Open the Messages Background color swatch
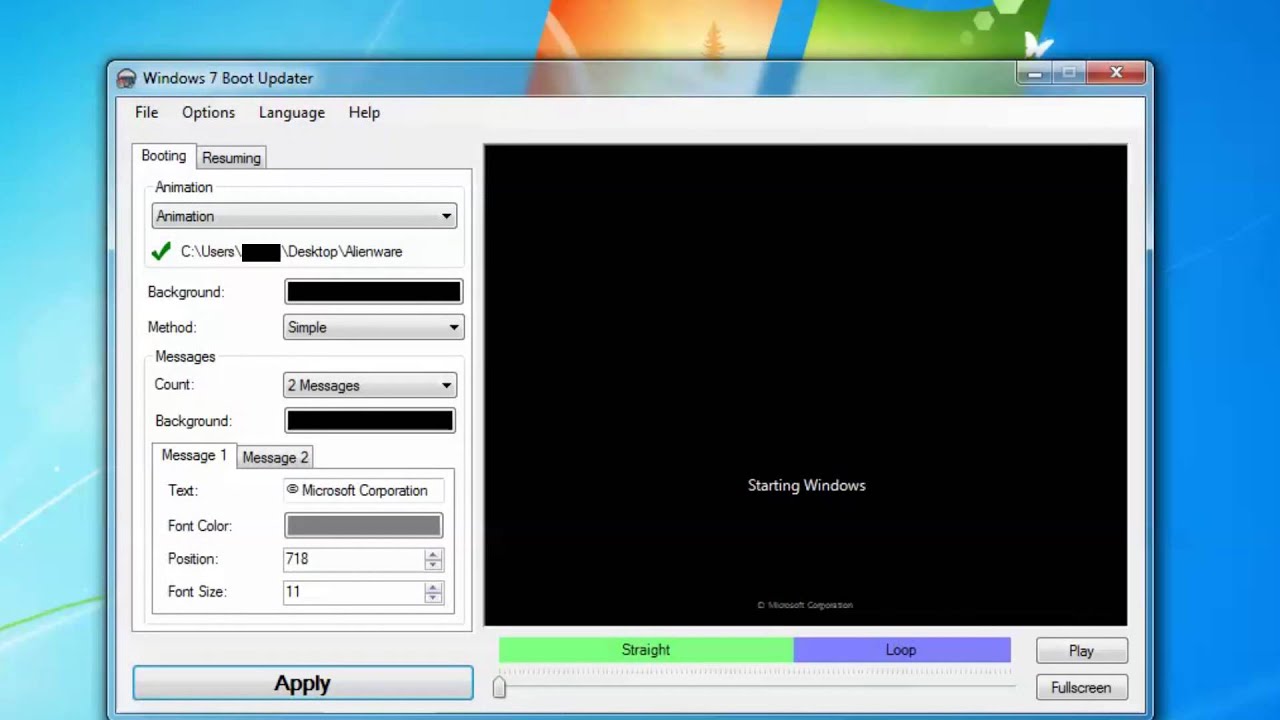This screenshot has height=720, width=1280. pyautogui.click(x=369, y=421)
